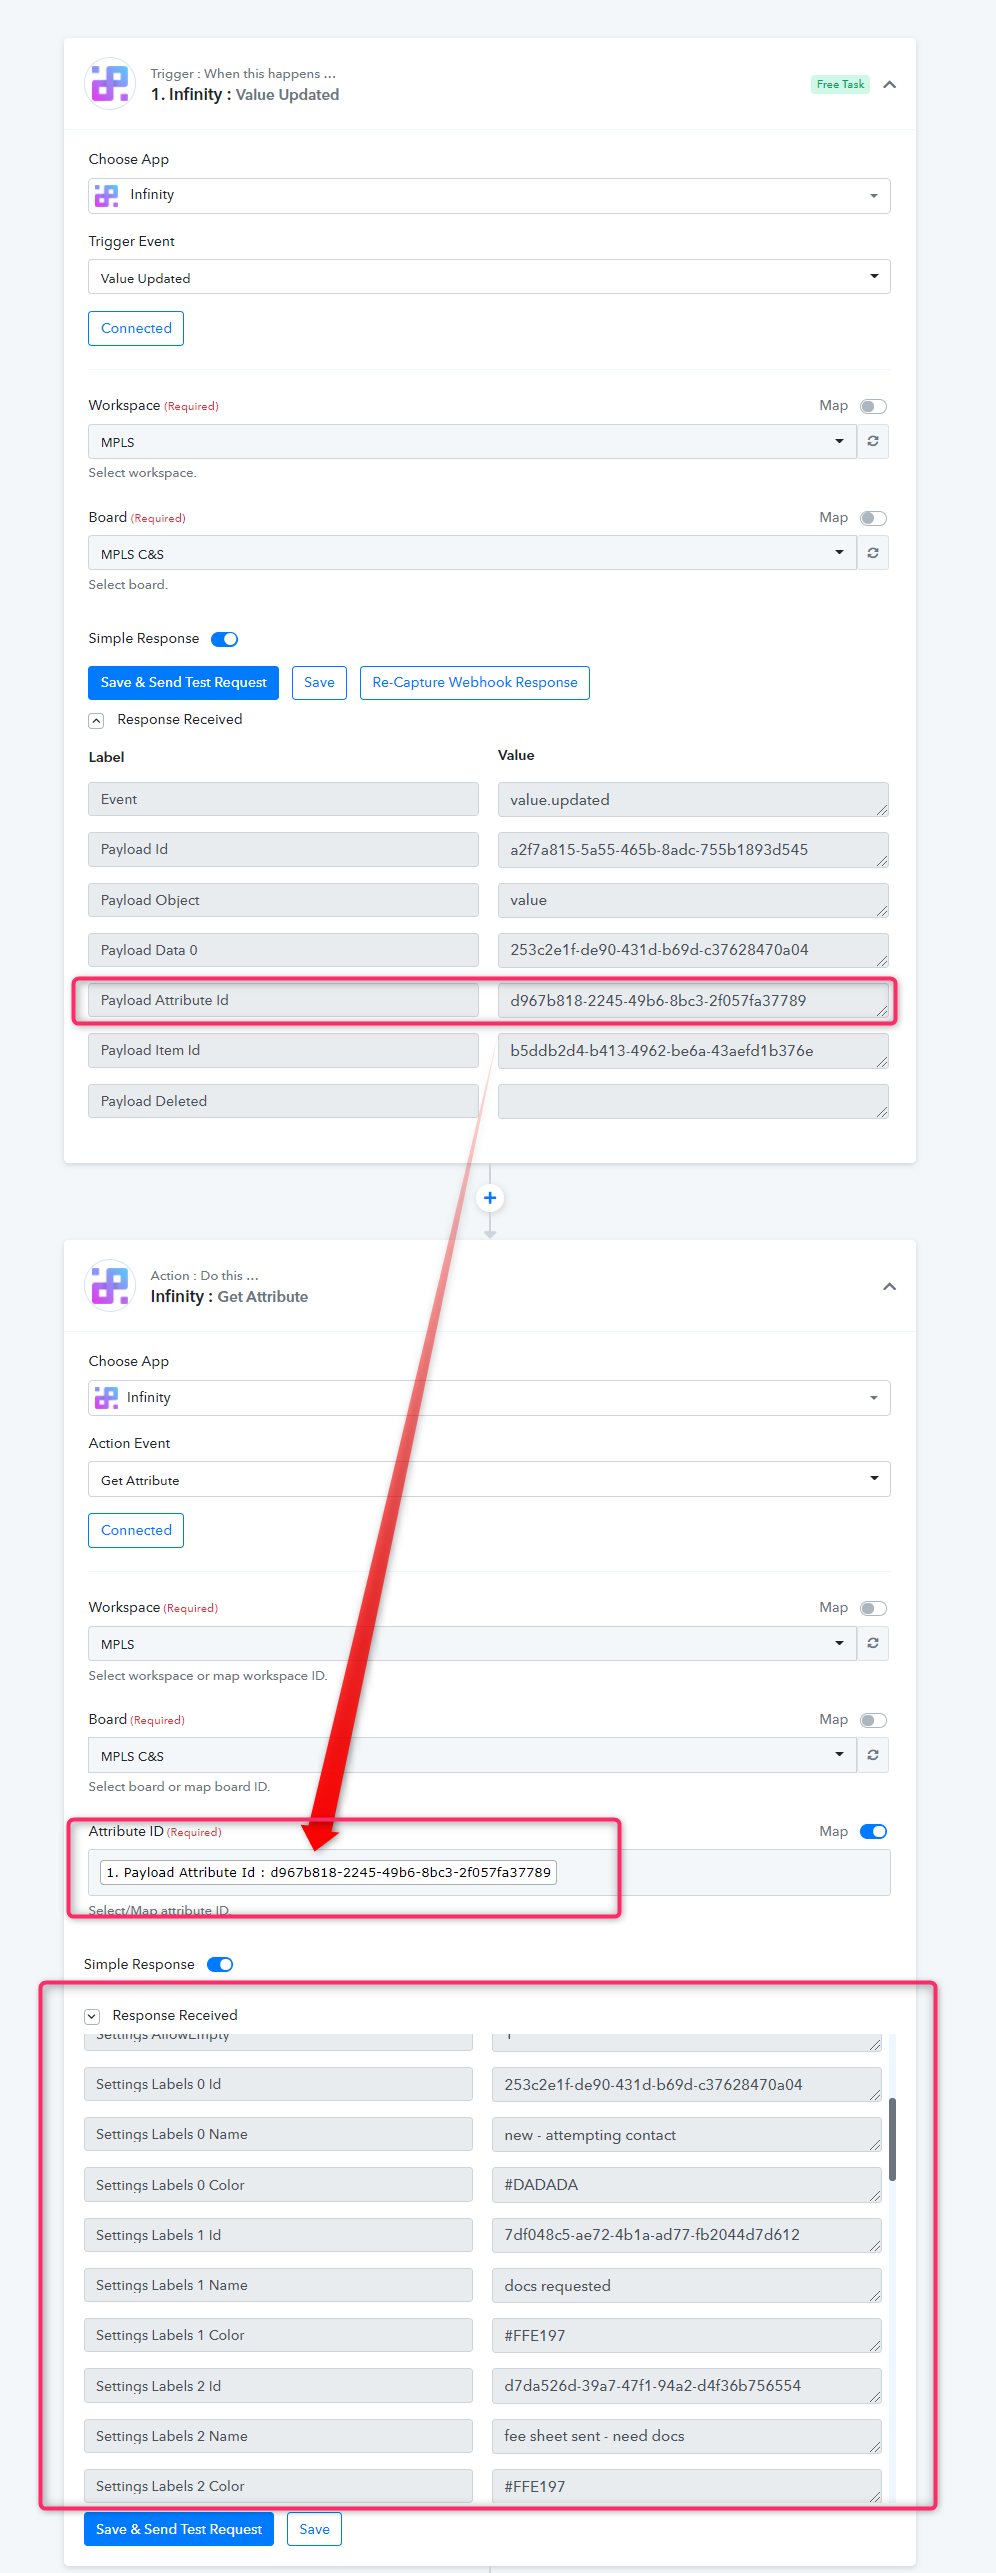Add a step with the plus icon
This screenshot has height=2573, width=996.
pos(490,1198)
